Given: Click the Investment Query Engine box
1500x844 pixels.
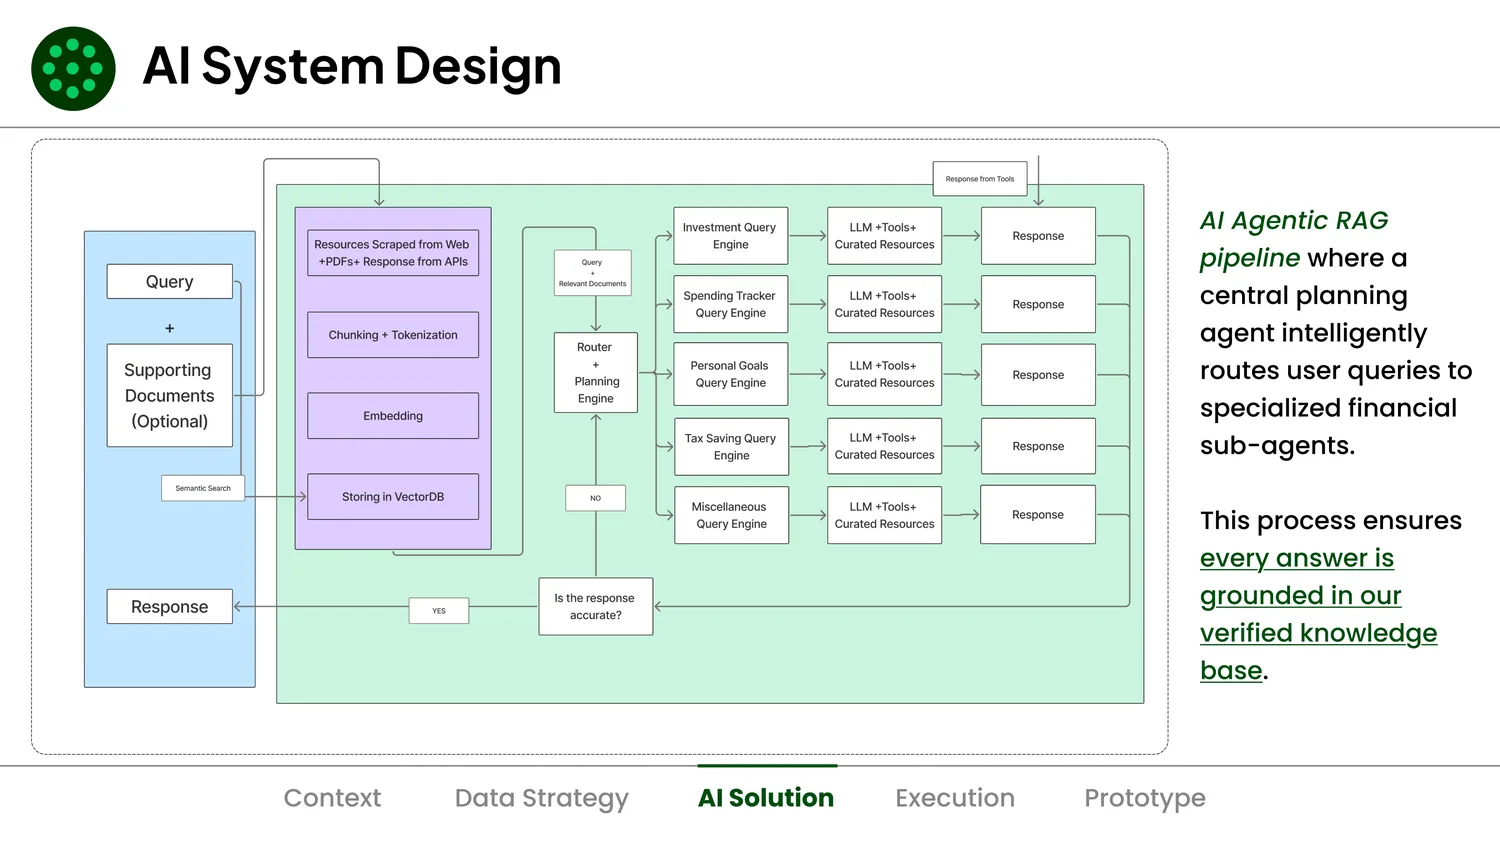Looking at the screenshot, I should coord(731,236).
